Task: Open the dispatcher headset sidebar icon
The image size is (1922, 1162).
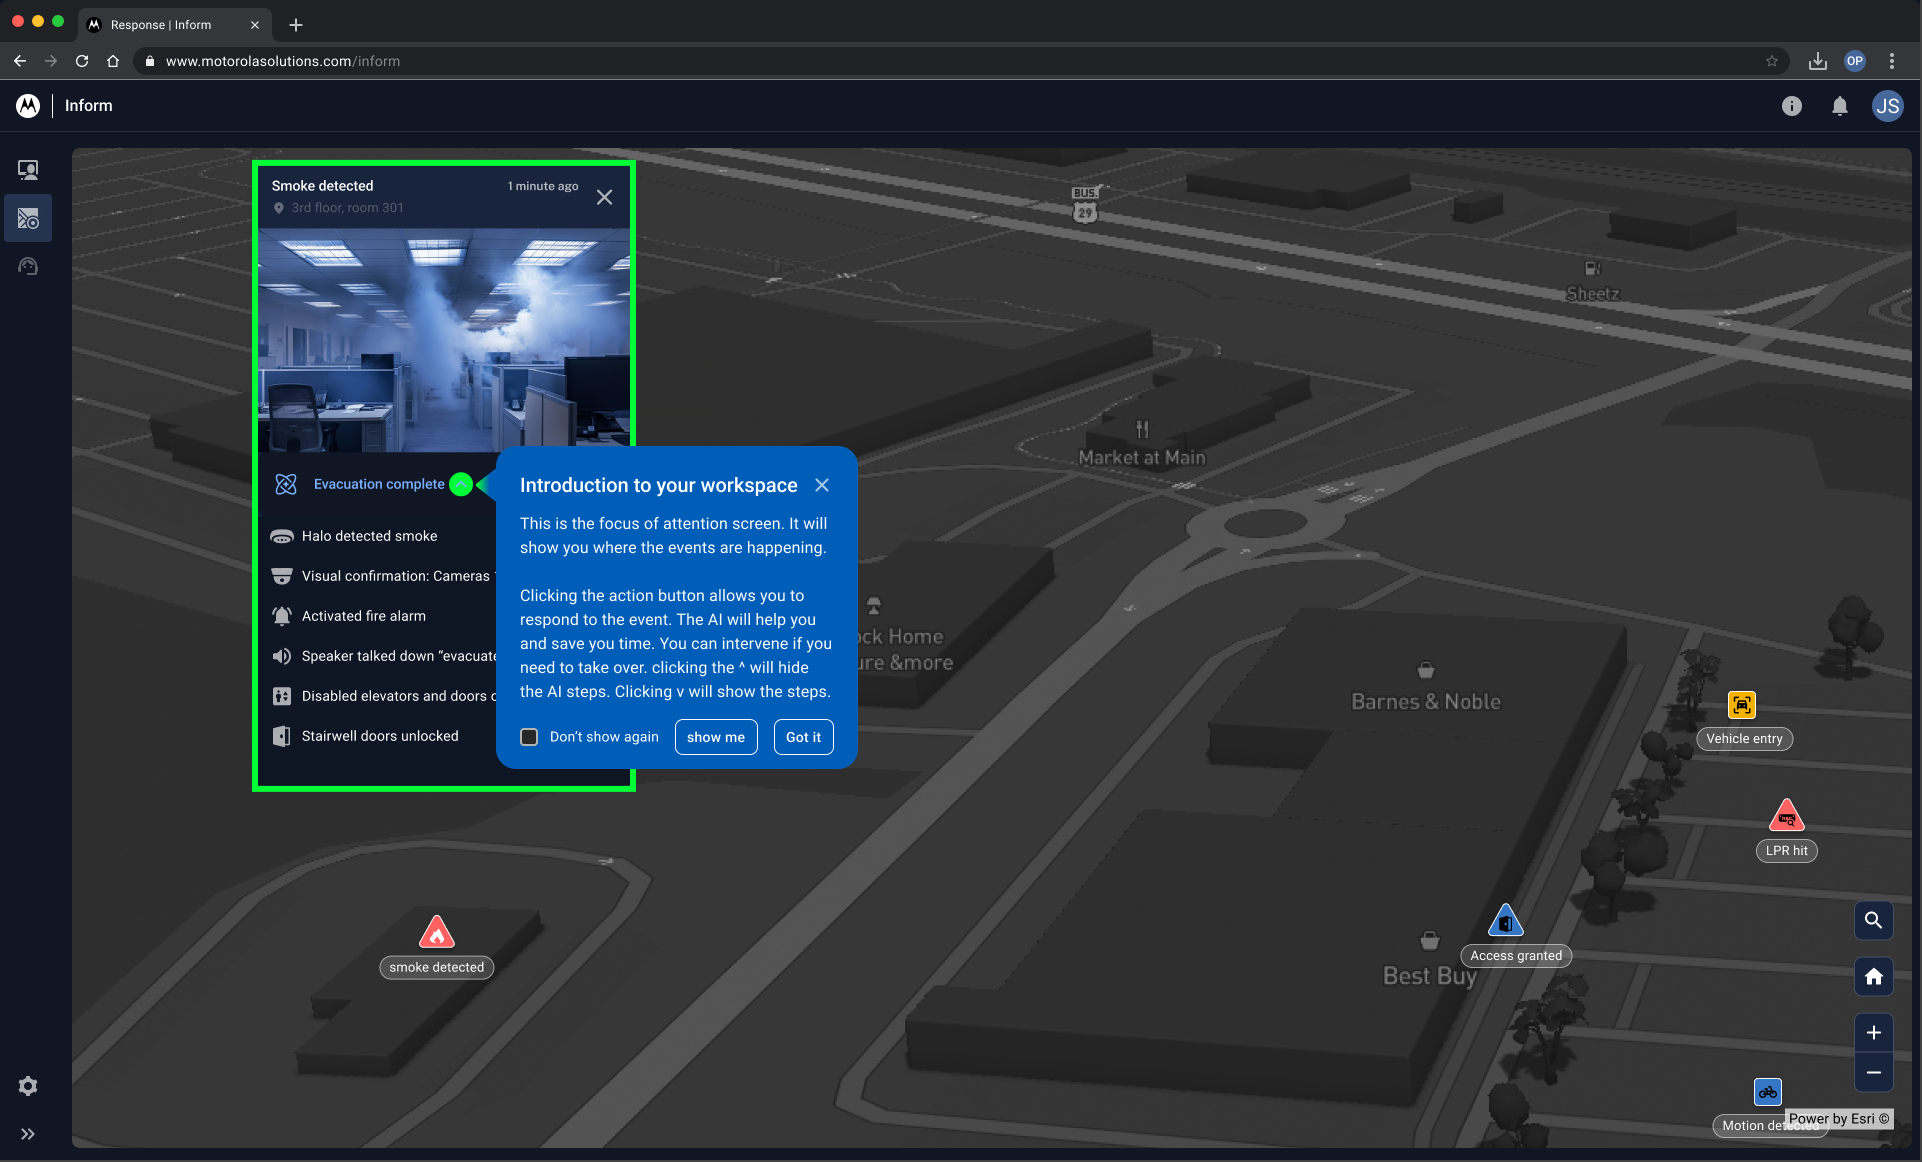Action: pos(28,267)
